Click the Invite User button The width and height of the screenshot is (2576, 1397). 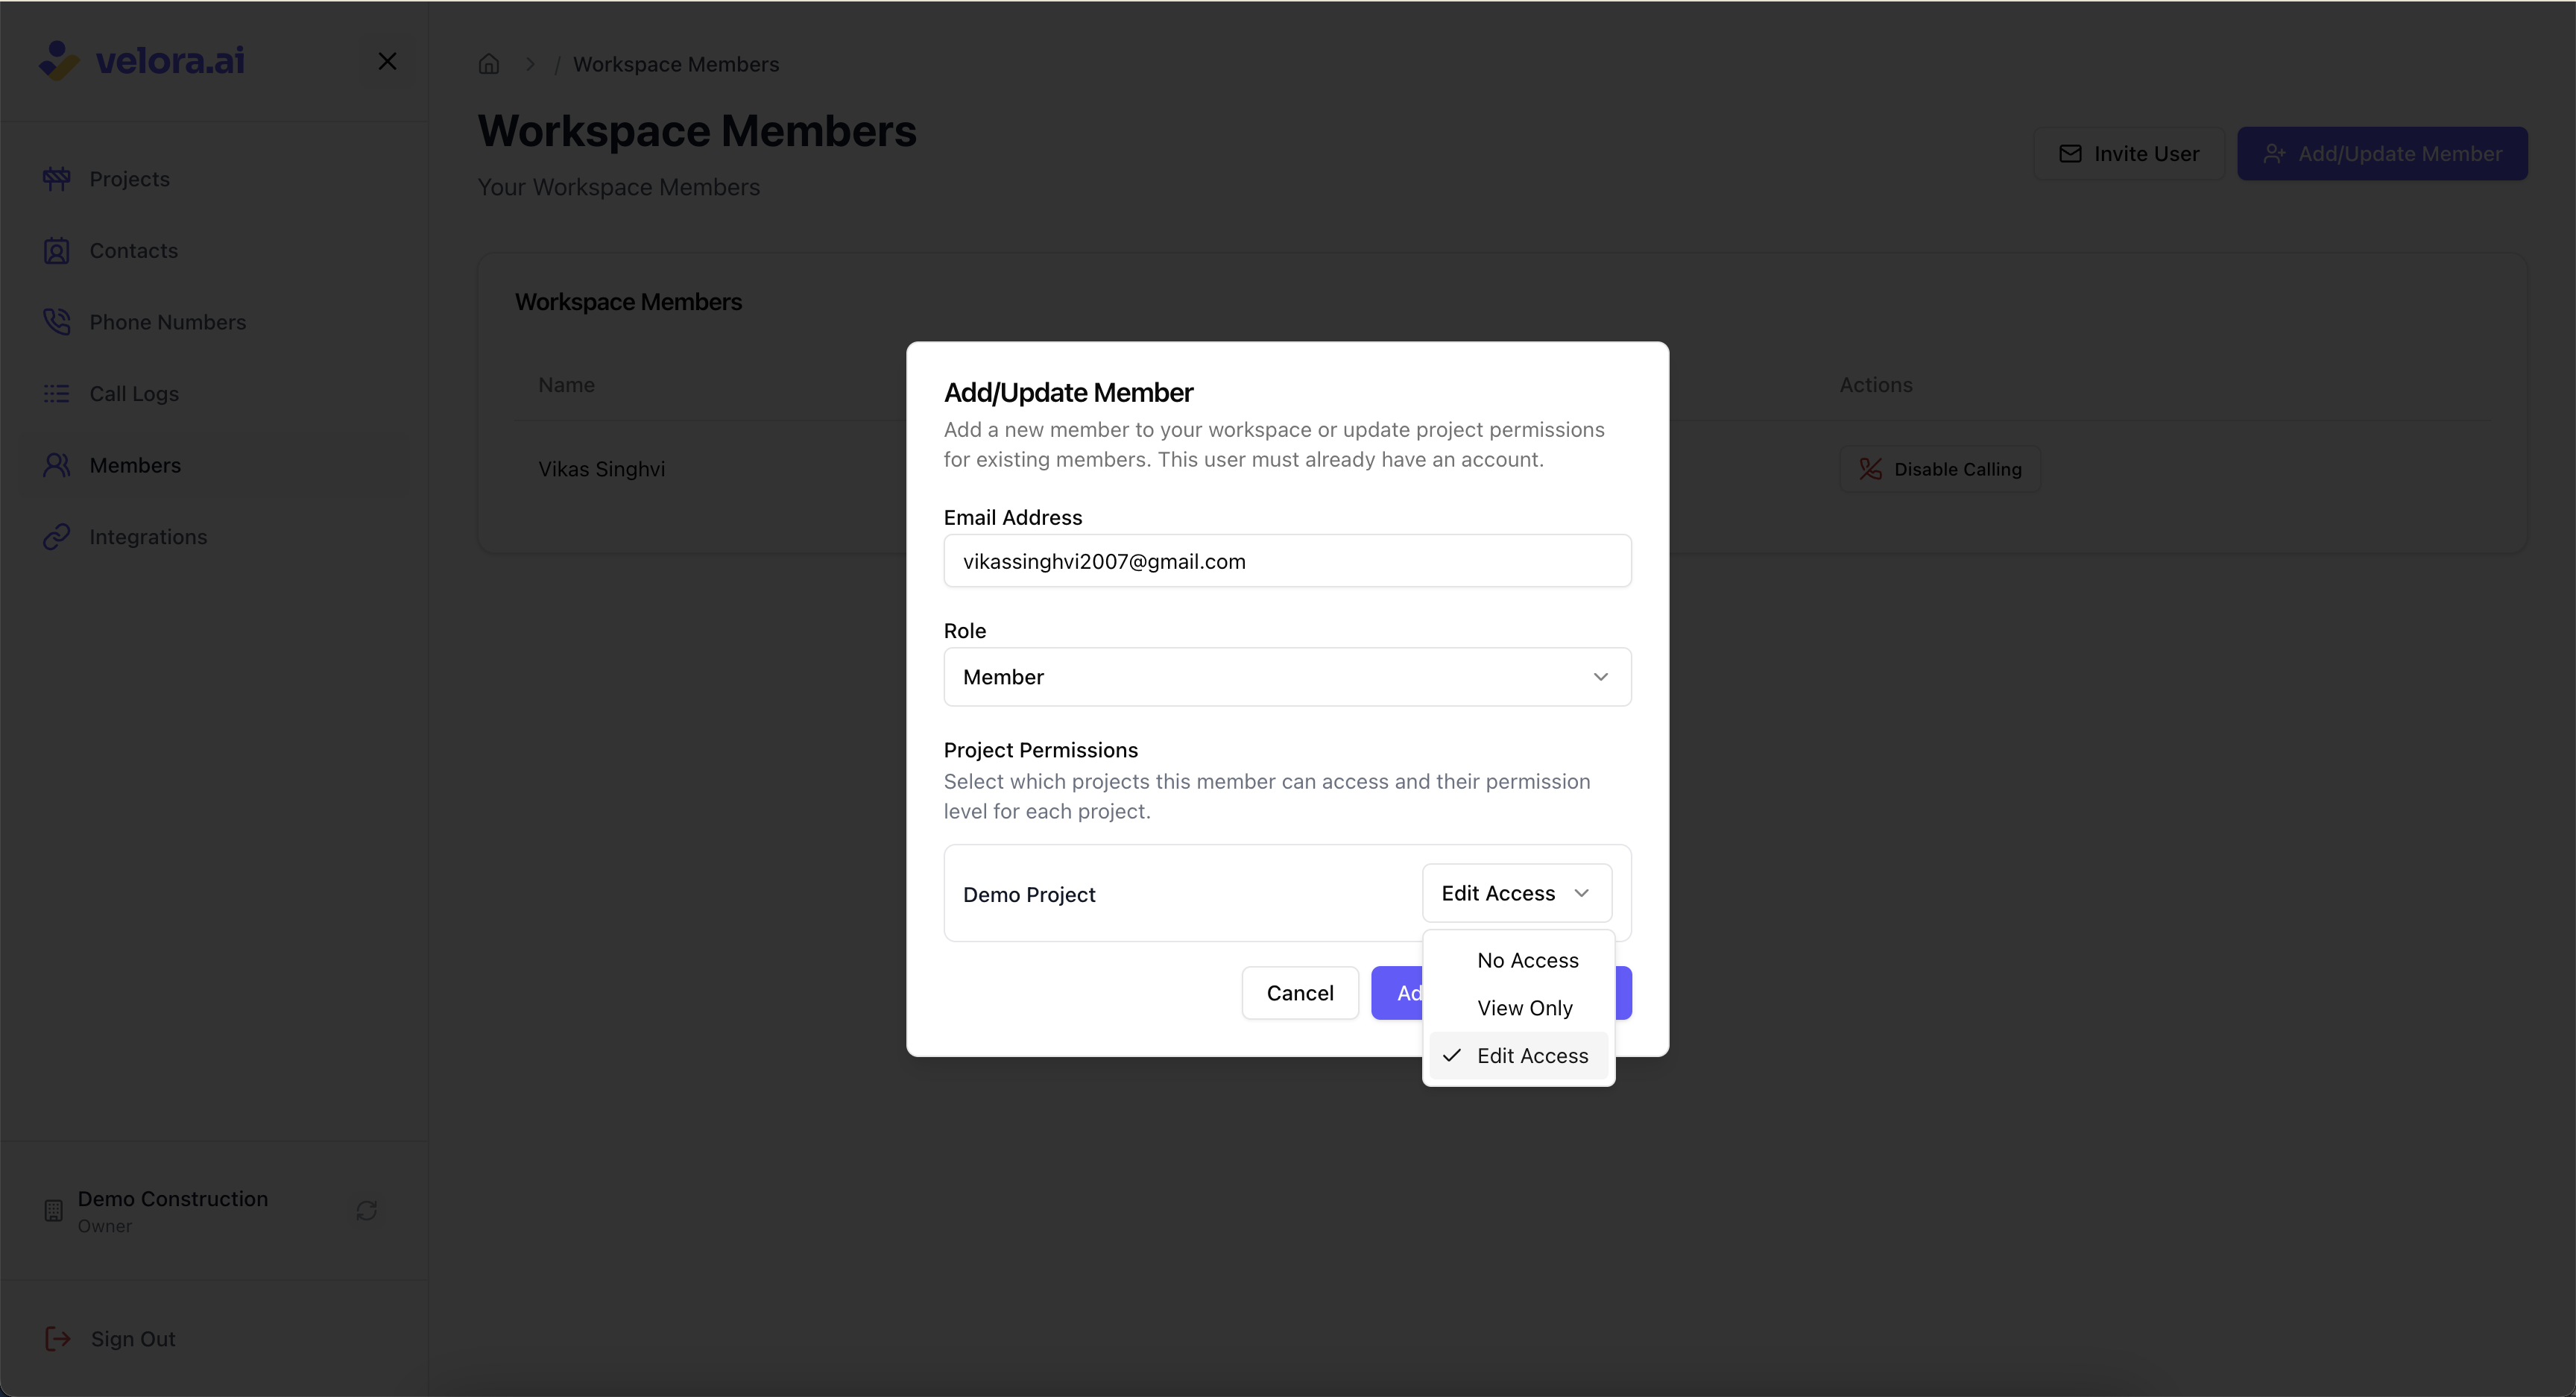[x=2128, y=154]
